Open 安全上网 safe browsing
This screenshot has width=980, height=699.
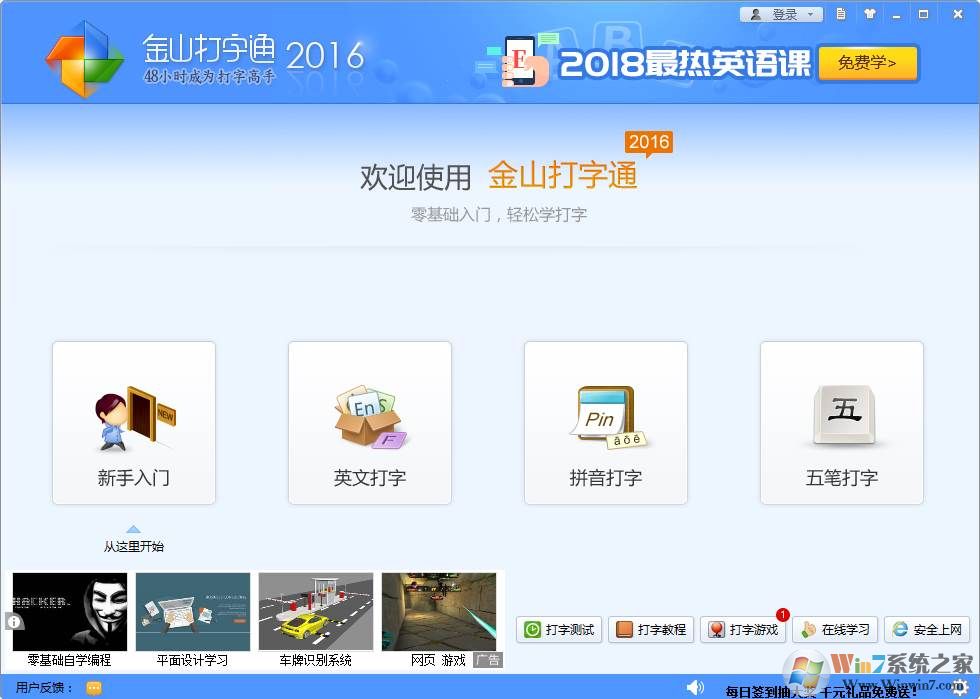point(927,630)
